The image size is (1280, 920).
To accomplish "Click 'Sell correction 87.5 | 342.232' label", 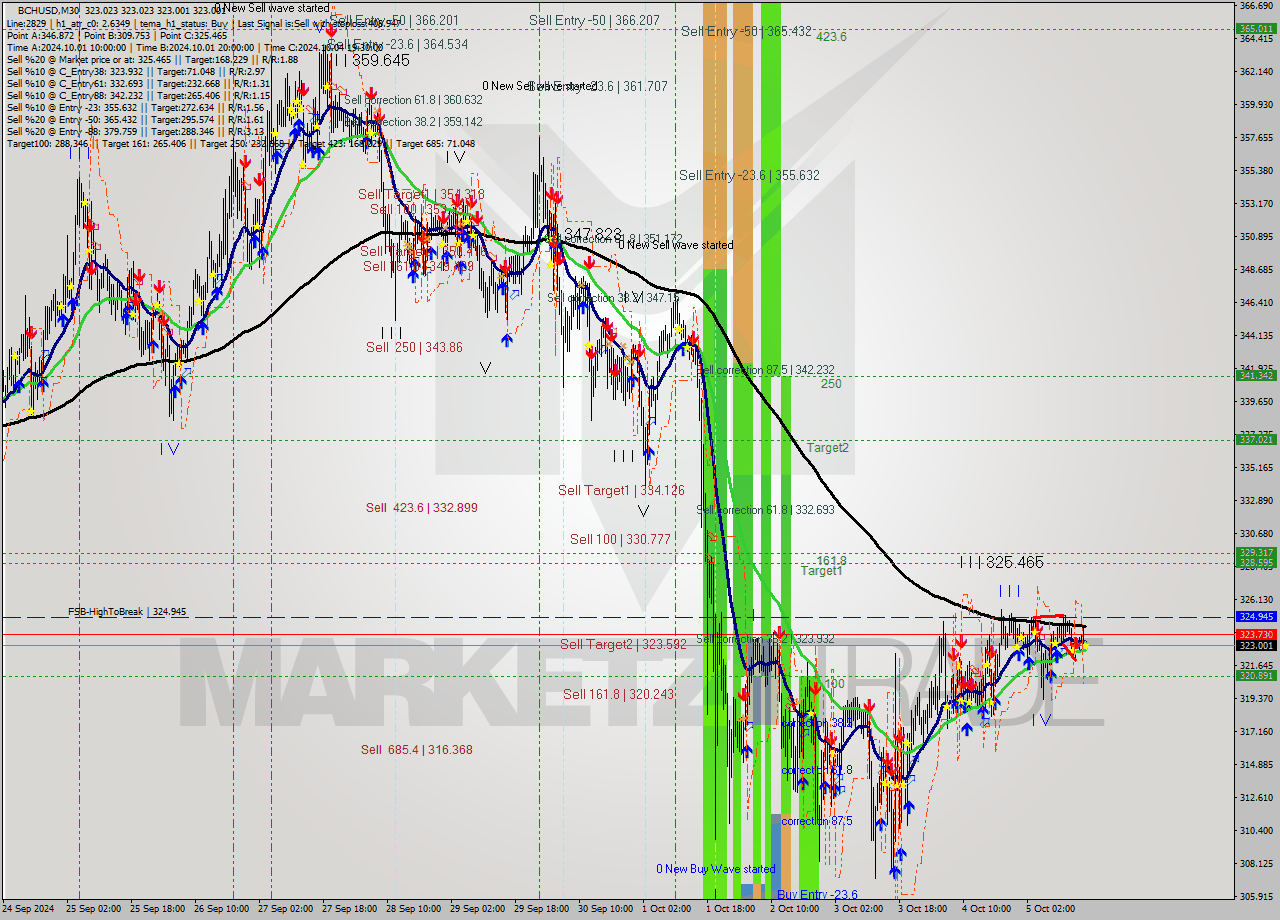I will (765, 370).
